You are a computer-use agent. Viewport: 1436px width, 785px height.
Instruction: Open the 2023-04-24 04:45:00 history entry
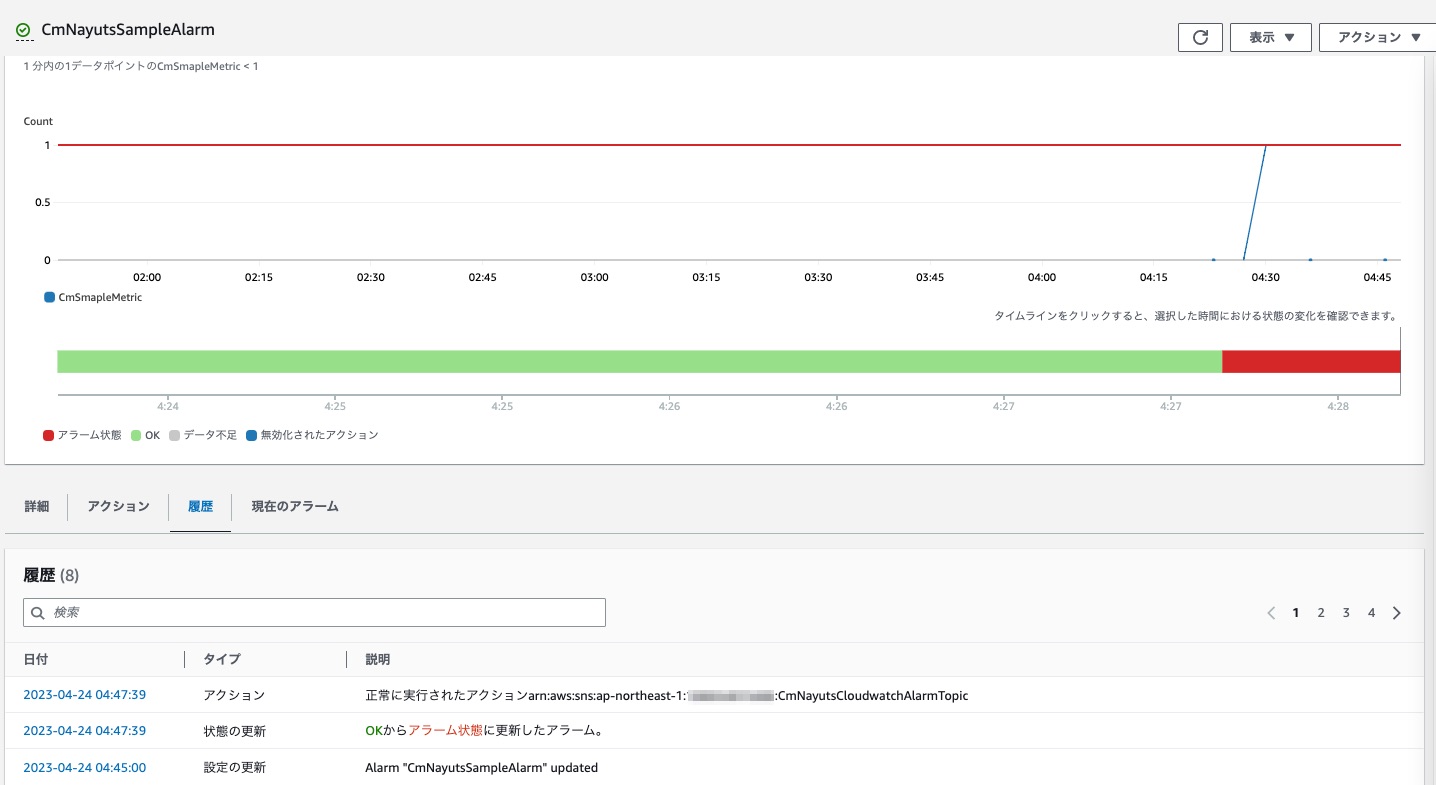(84, 767)
